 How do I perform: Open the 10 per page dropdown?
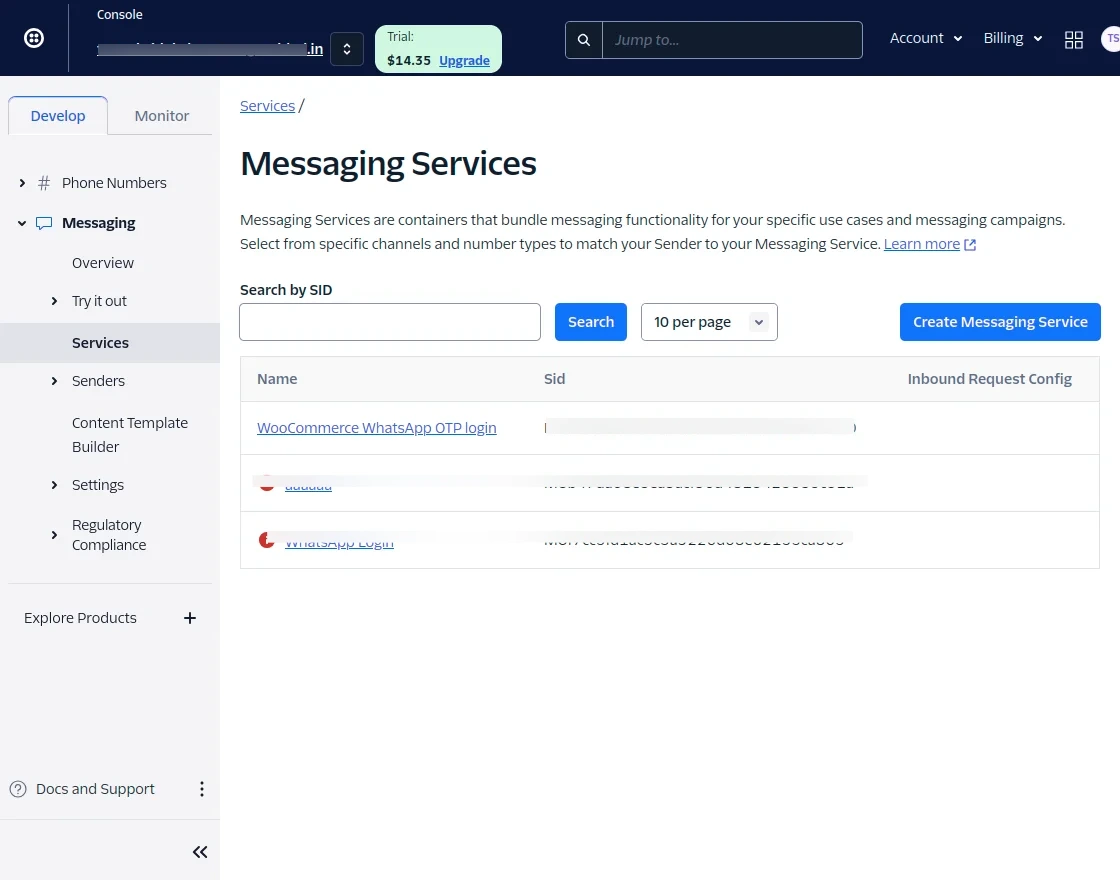709,322
